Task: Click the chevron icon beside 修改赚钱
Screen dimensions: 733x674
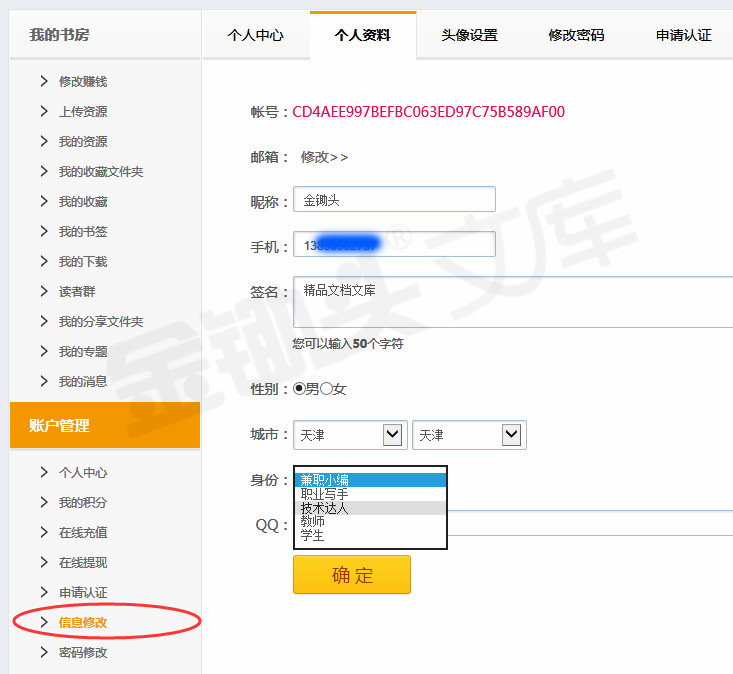Action: pyautogui.click(x=44, y=81)
